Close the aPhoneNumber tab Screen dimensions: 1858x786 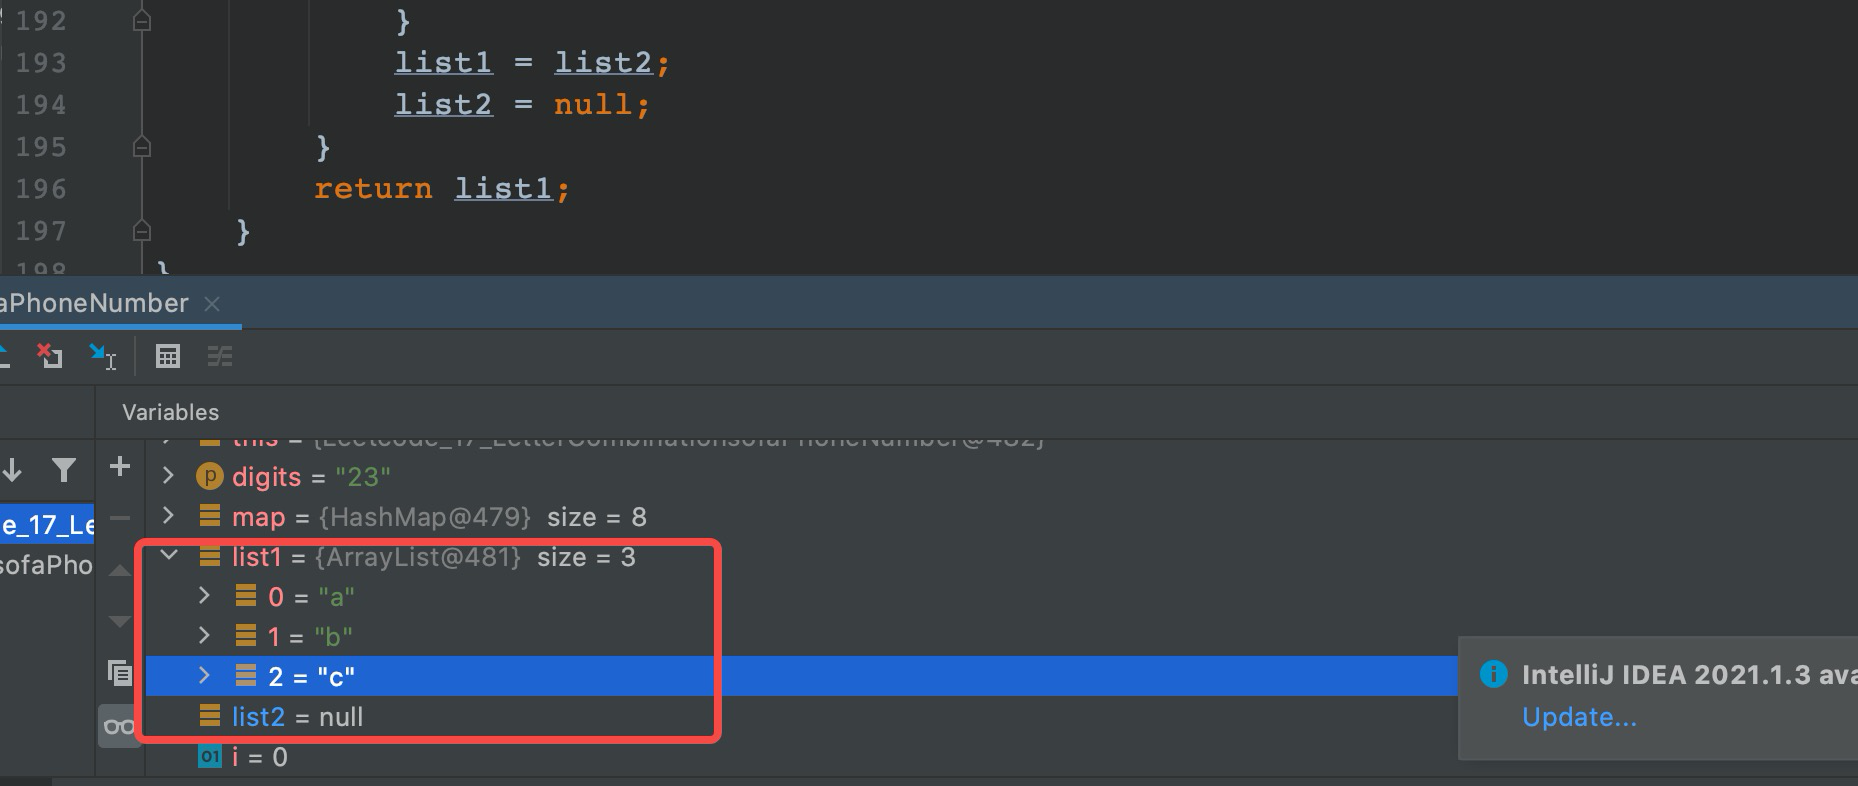pyautogui.click(x=212, y=303)
